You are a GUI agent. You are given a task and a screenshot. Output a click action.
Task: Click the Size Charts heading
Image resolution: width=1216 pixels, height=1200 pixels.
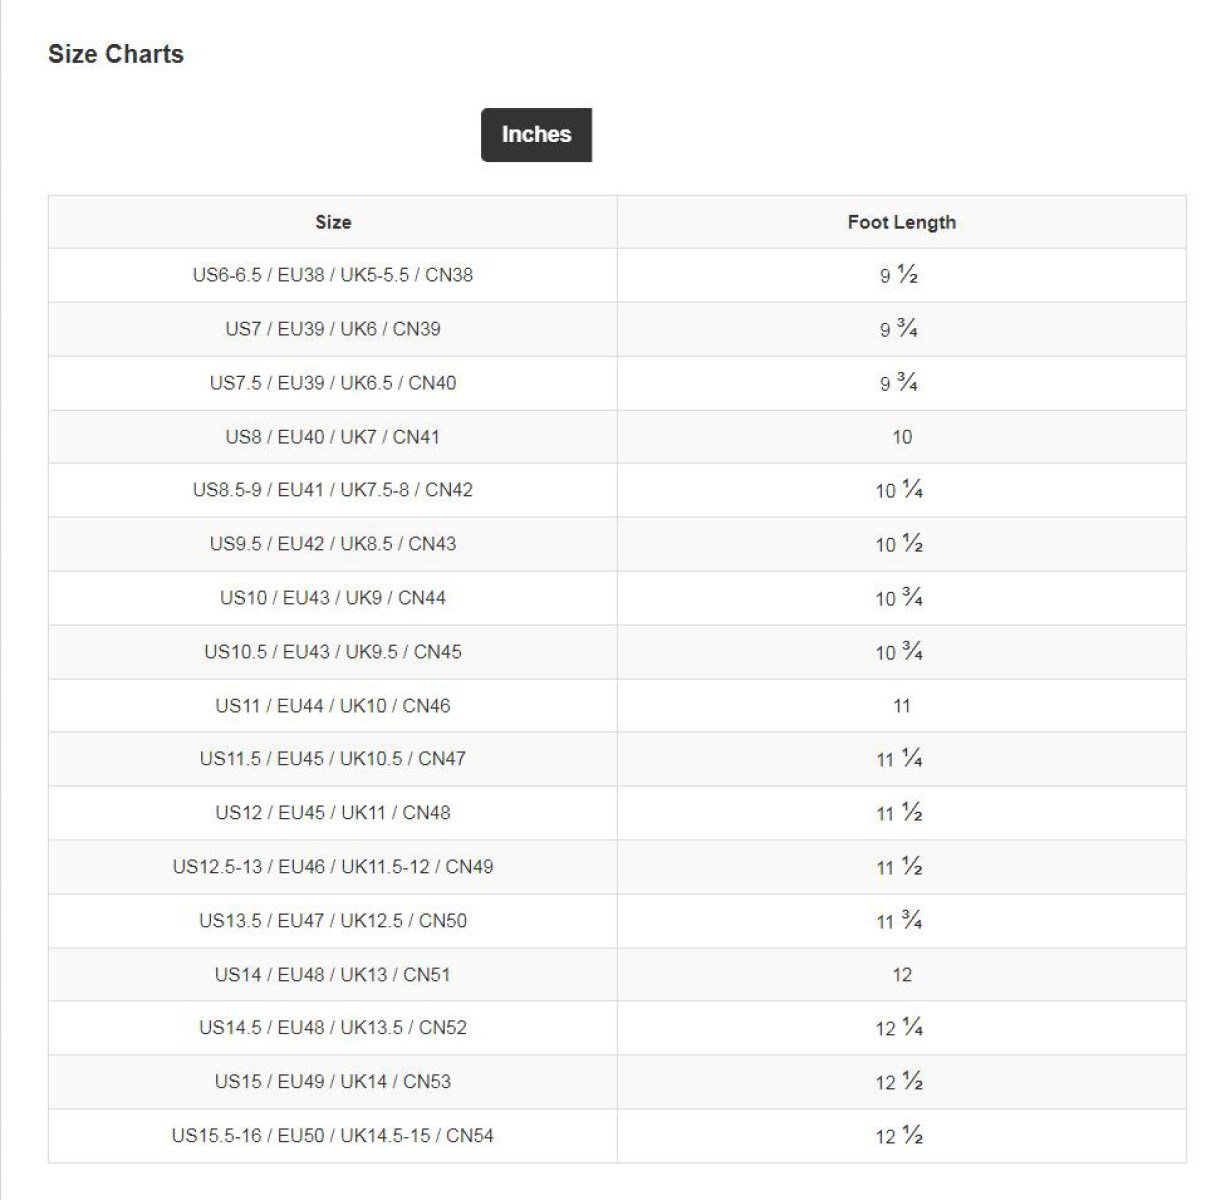tap(116, 54)
